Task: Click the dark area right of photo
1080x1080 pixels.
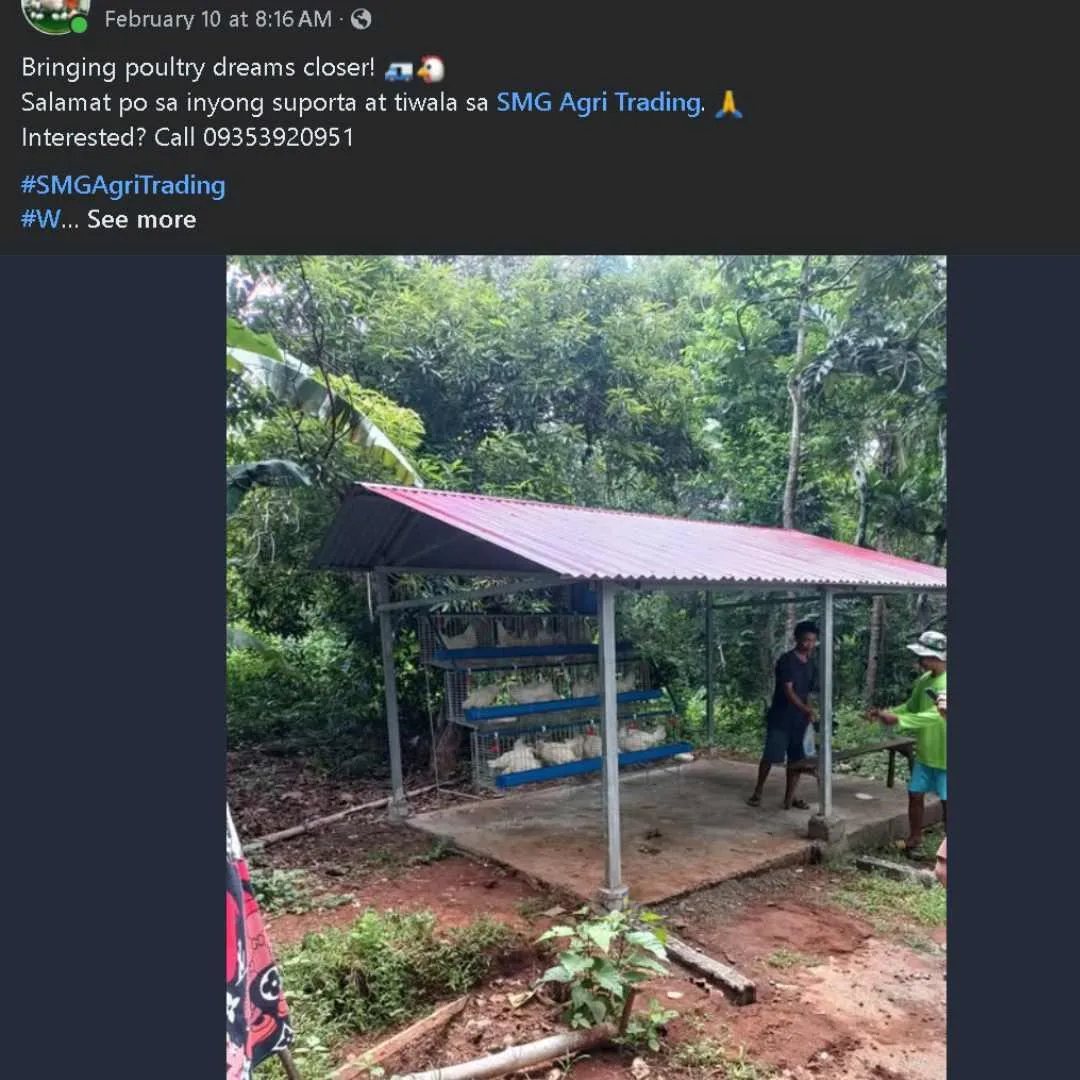Action: click(1013, 667)
